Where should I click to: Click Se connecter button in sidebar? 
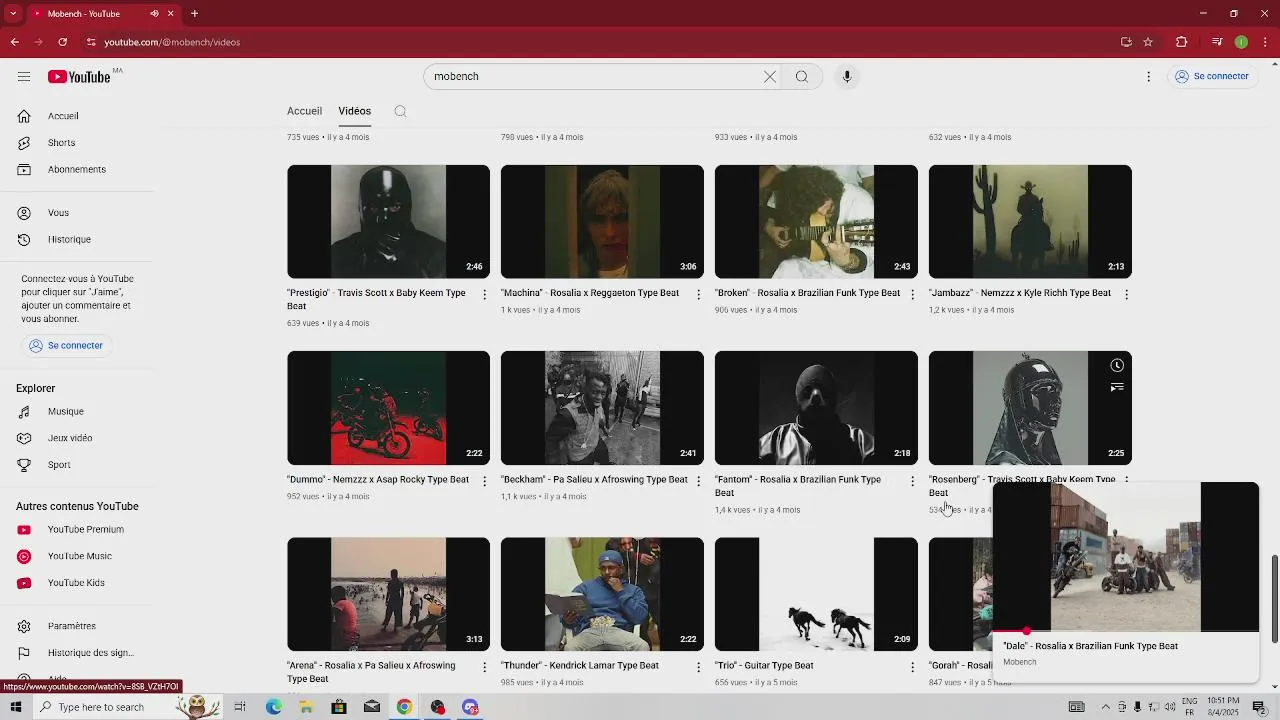66,345
